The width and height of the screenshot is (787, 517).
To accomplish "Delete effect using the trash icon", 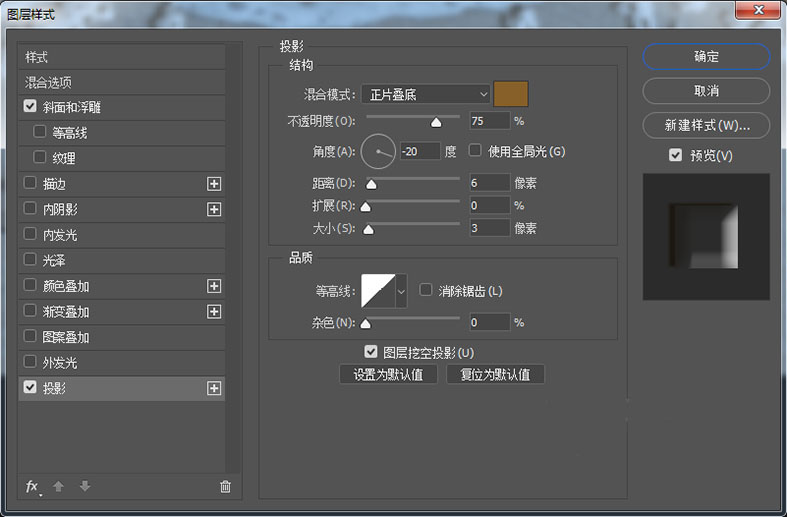I will [225, 486].
